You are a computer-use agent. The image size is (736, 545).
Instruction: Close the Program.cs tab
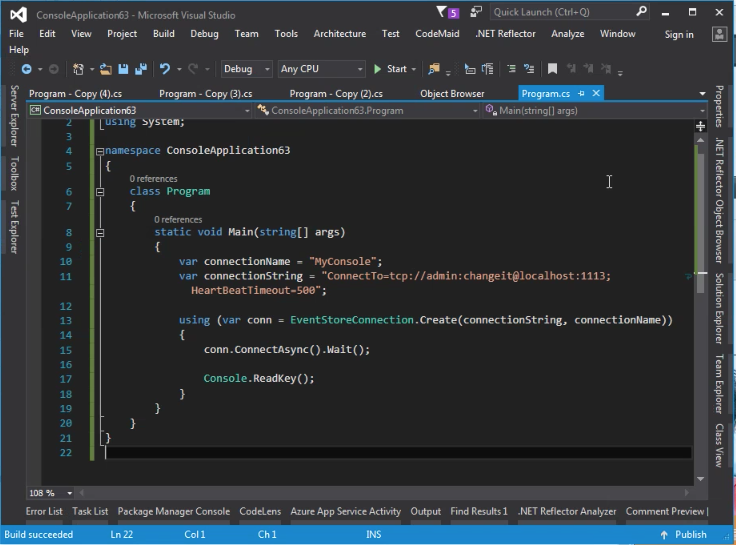coord(596,93)
